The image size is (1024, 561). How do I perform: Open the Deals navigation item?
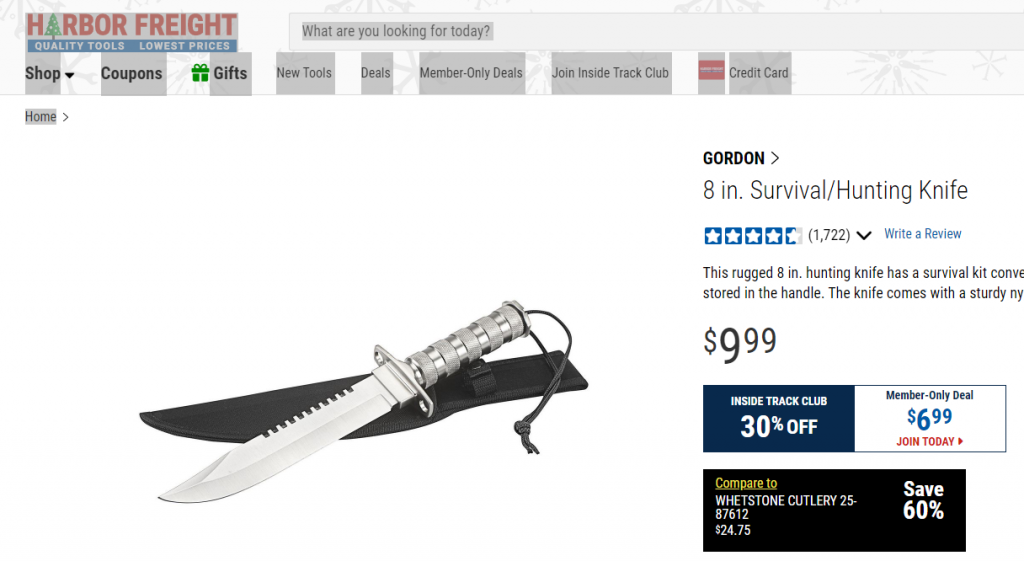coord(376,73)
